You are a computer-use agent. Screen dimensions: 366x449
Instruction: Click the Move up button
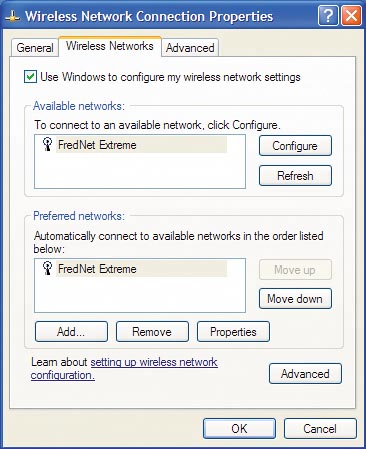click(295, 270)
